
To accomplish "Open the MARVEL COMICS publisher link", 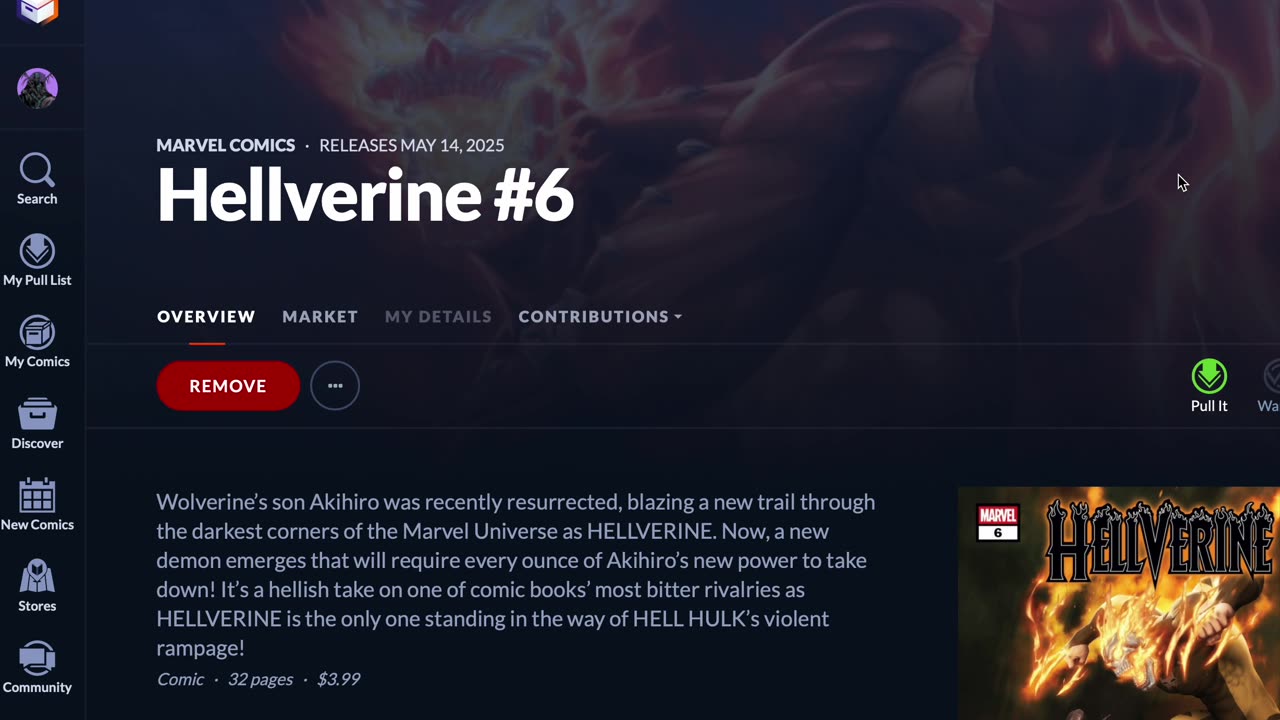I will click(x=226, y=145).
